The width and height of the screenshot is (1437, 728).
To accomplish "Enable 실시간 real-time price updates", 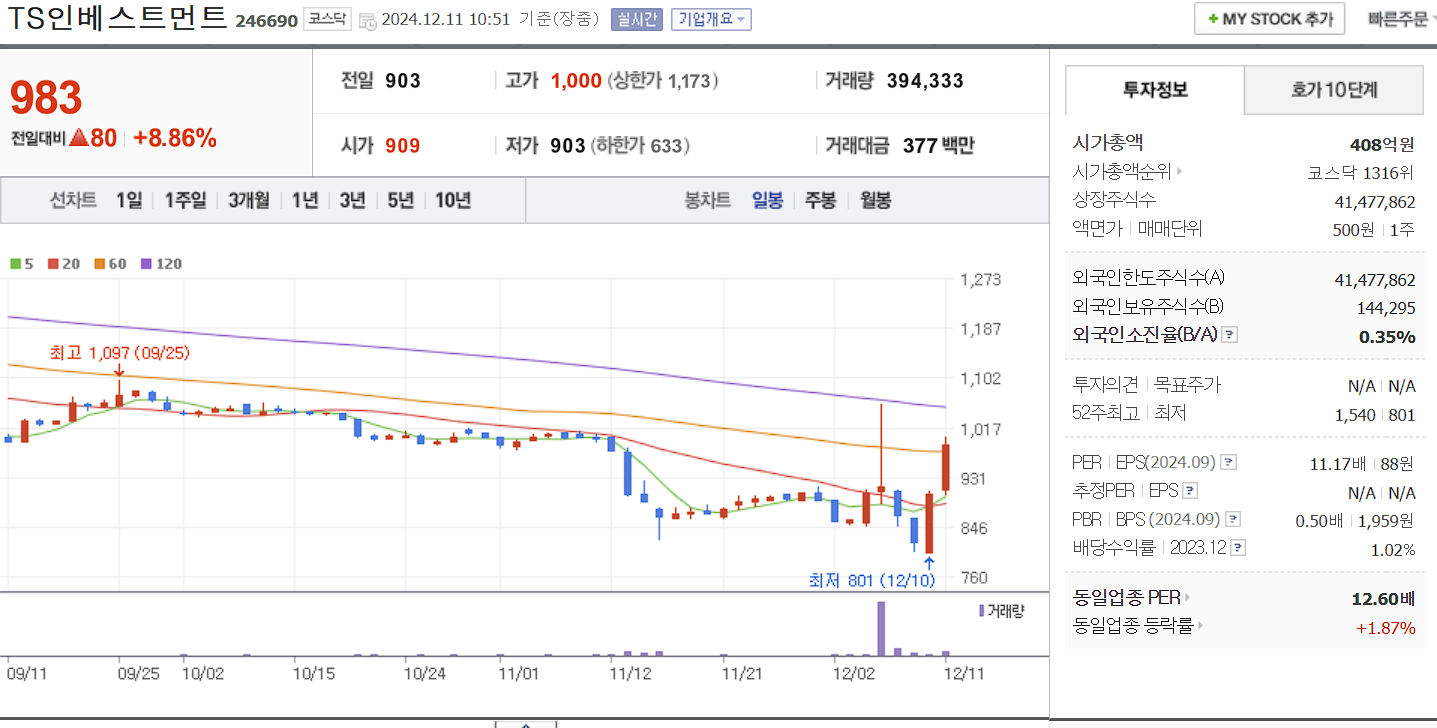I will [x=637, y=17].
